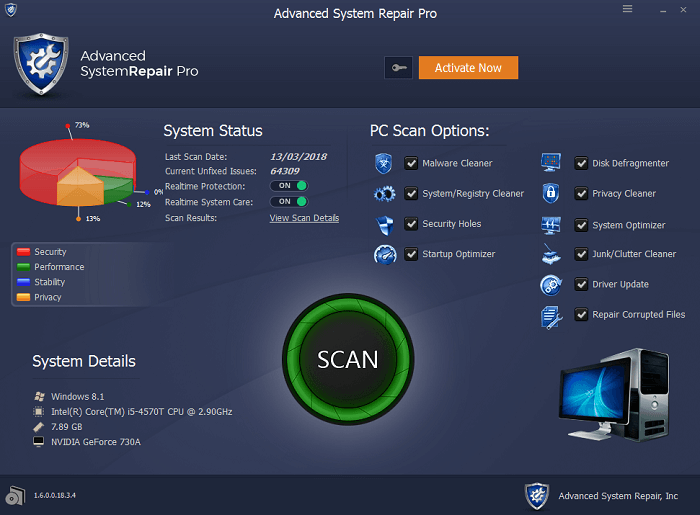
Task: Click the Malware Cleaner shield icon
Action: (383, 163)
